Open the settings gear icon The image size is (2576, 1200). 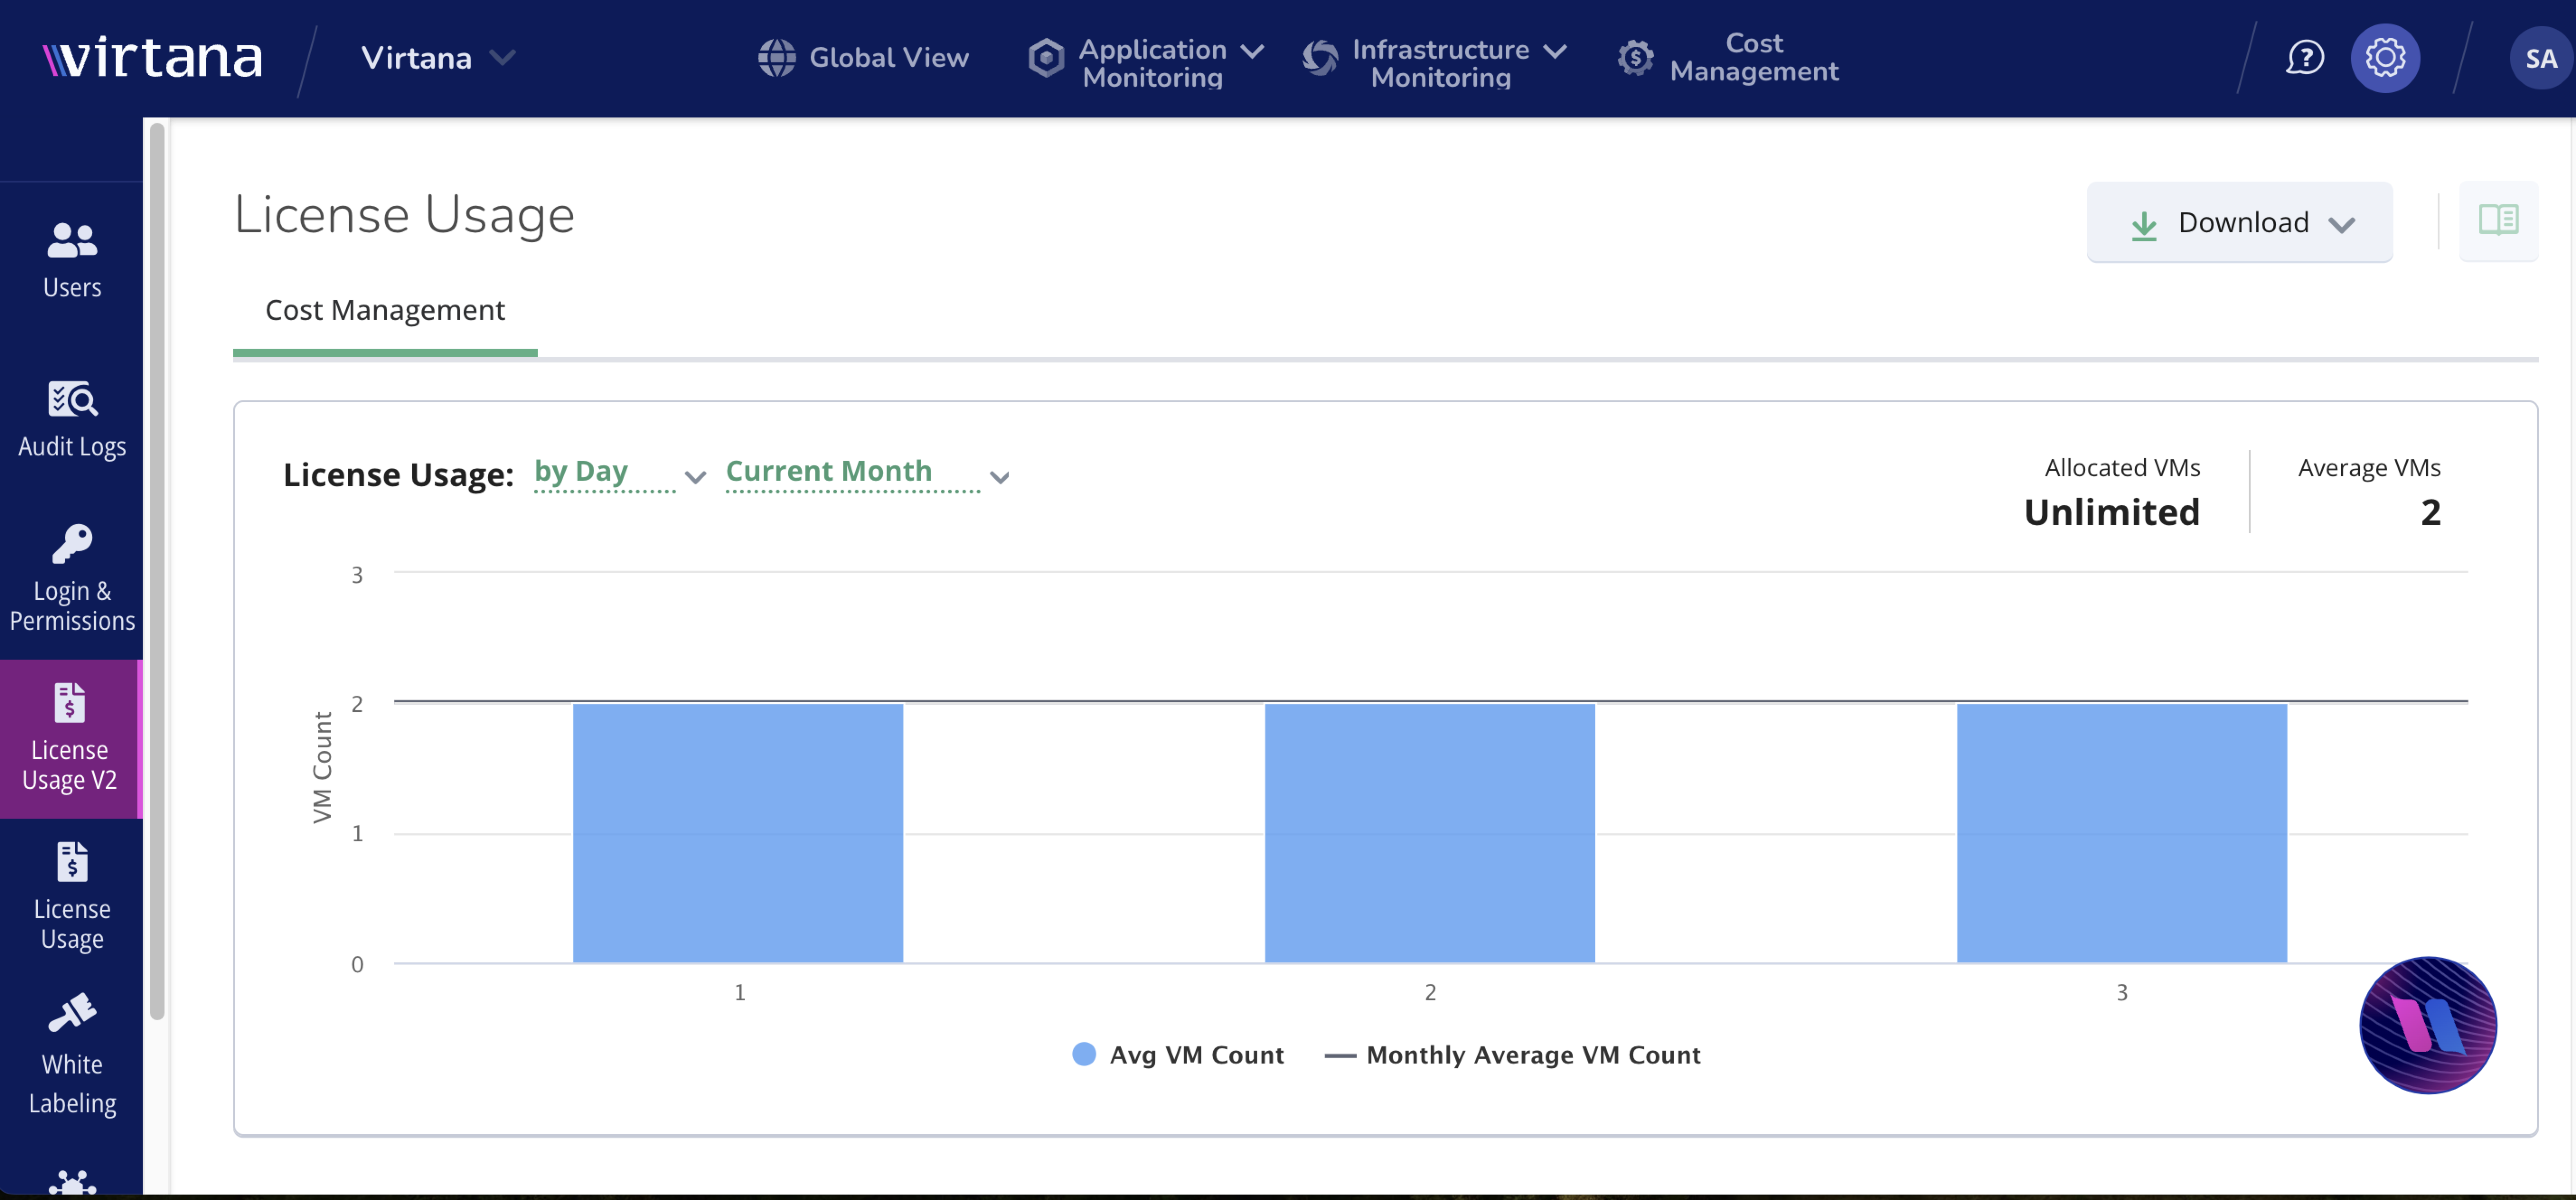pos(2385,58)
